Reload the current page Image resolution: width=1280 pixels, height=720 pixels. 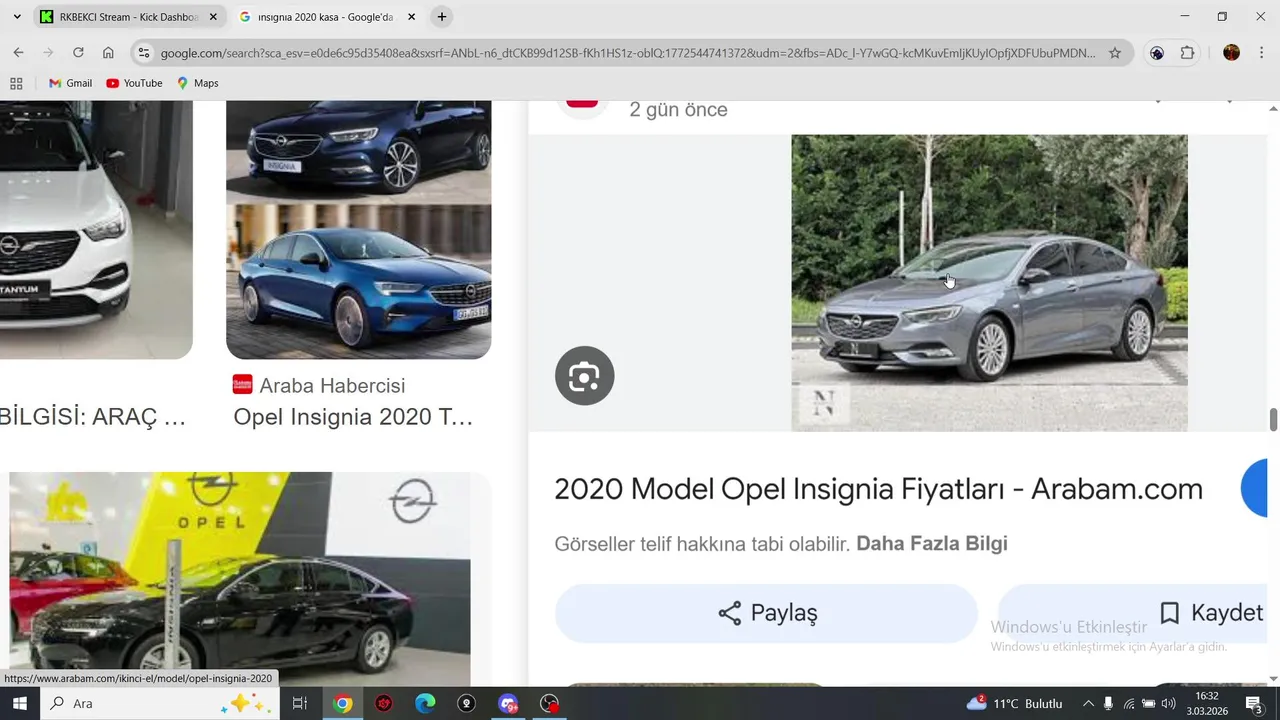point(78,53)
